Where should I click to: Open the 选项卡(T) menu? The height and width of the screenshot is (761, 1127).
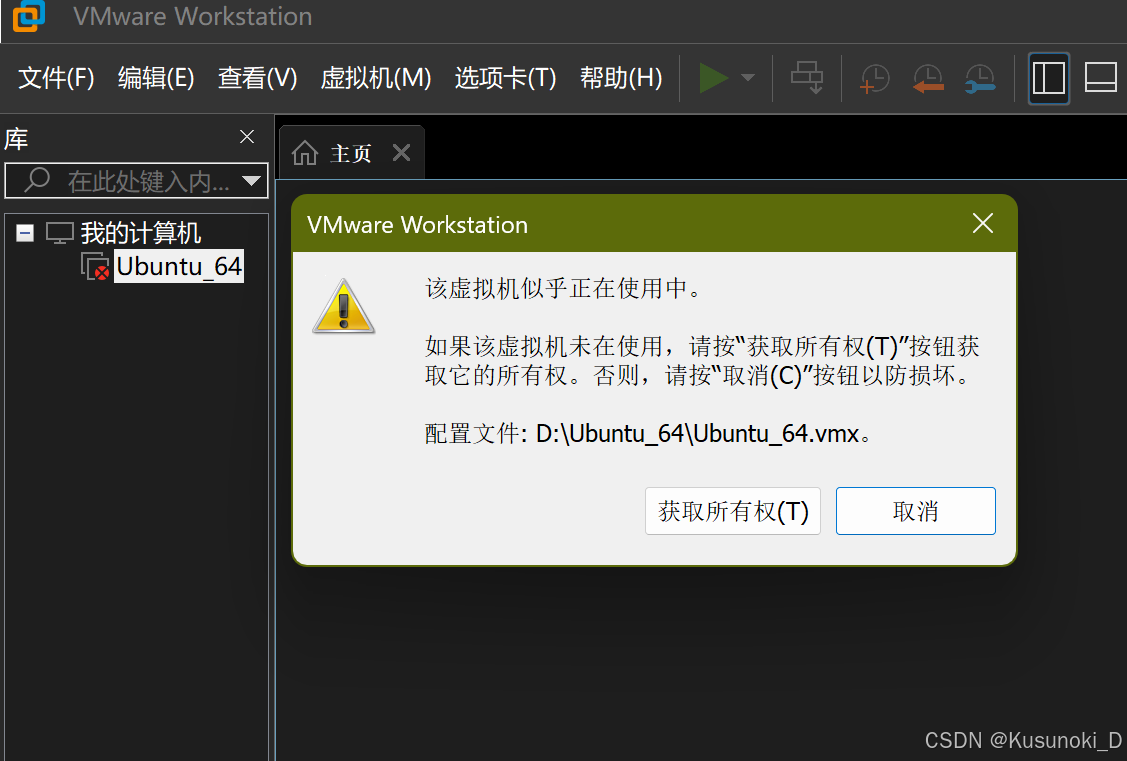(x=505, y=78)
